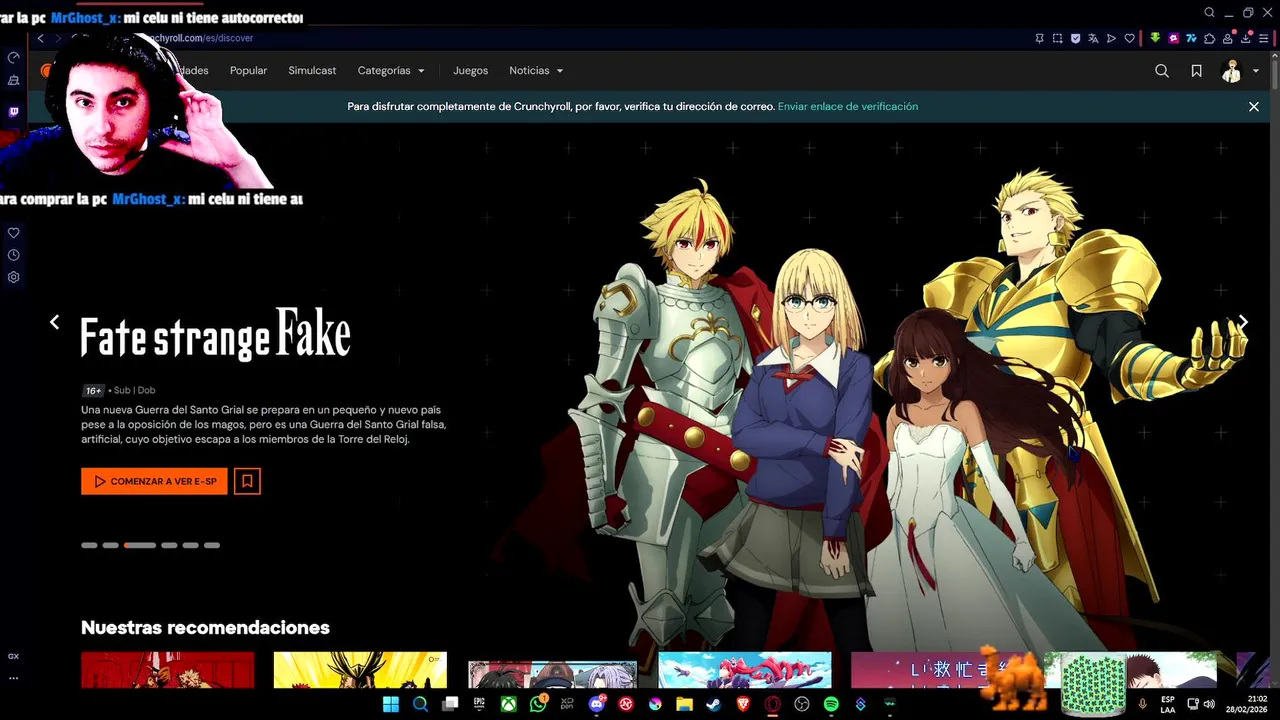Open Brave browser from the taskbar

pyautogui.click(x=743, y=704)
